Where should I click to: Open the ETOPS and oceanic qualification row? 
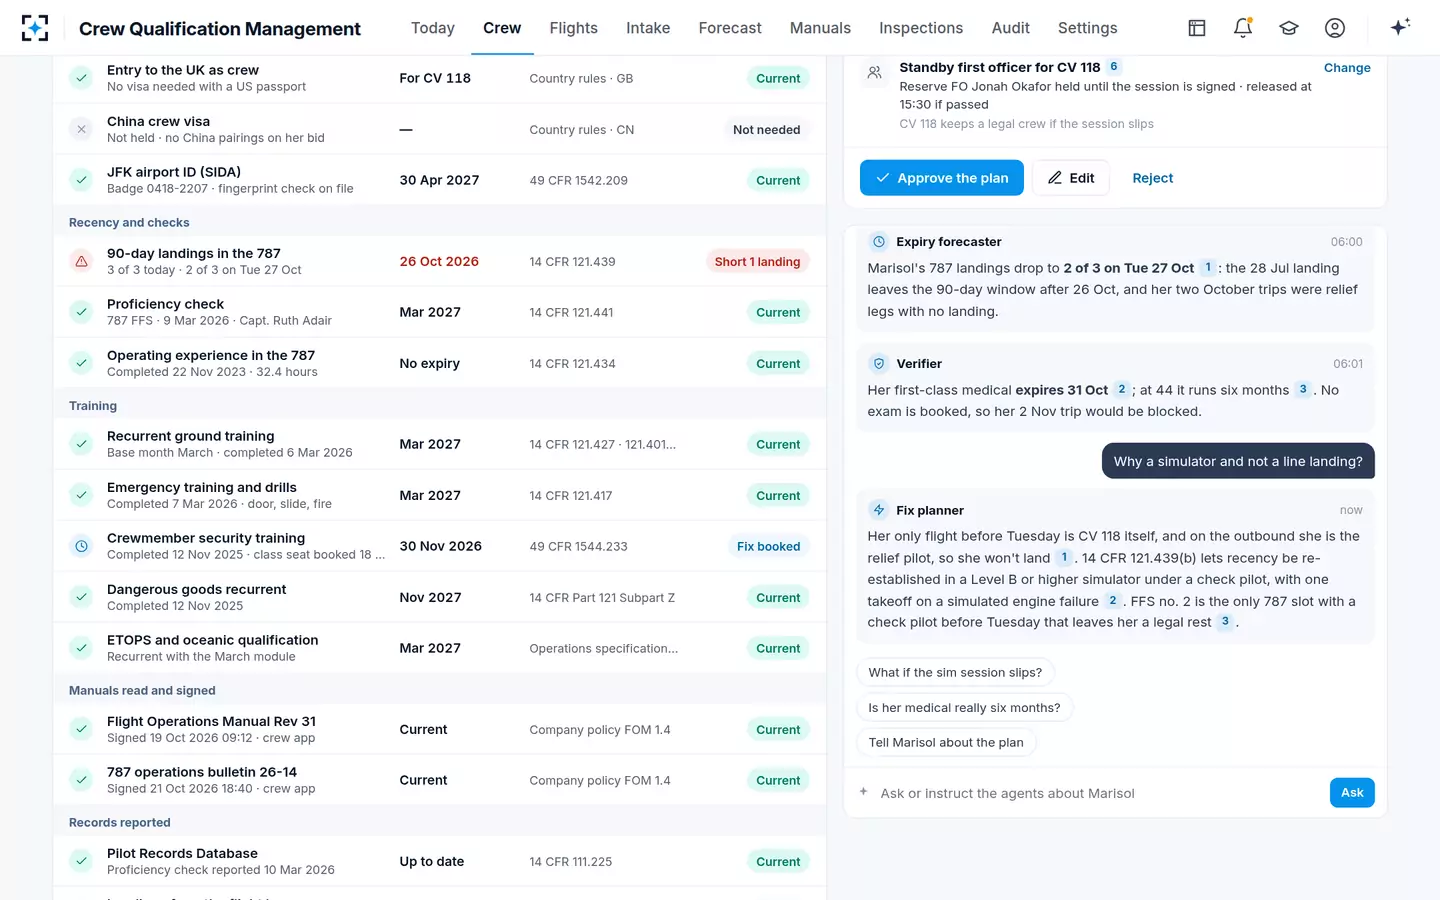click(x=440, y=648)
